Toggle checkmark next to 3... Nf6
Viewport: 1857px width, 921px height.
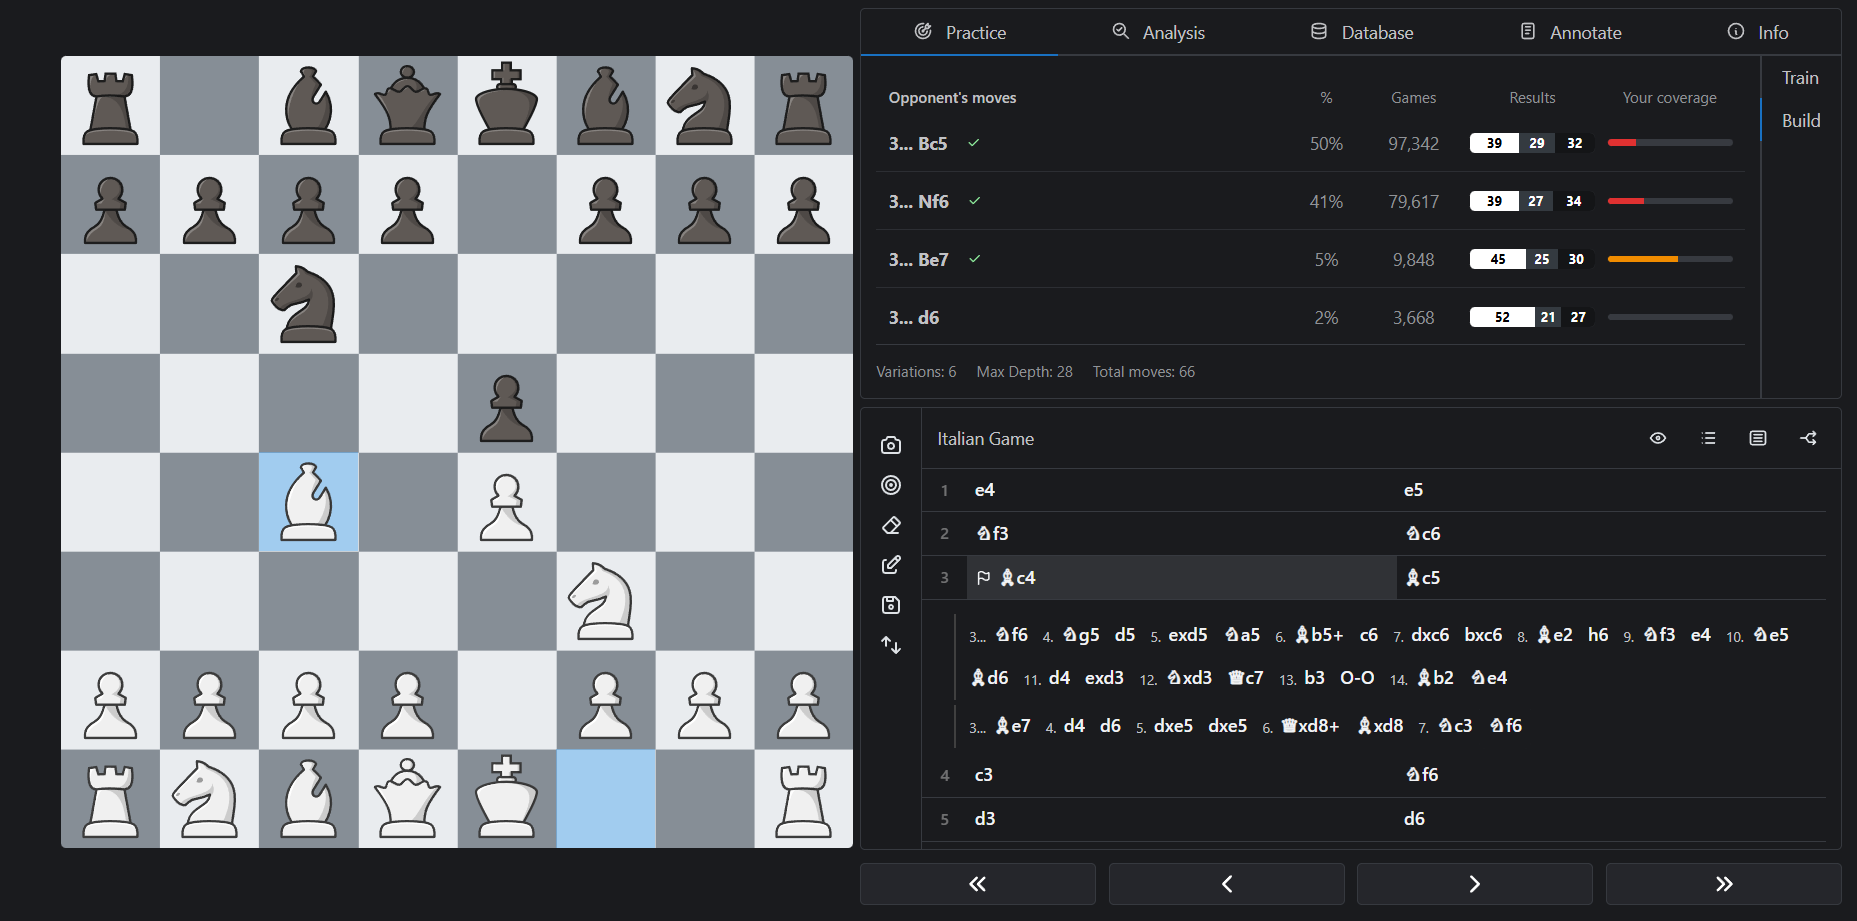pos(975,201)
